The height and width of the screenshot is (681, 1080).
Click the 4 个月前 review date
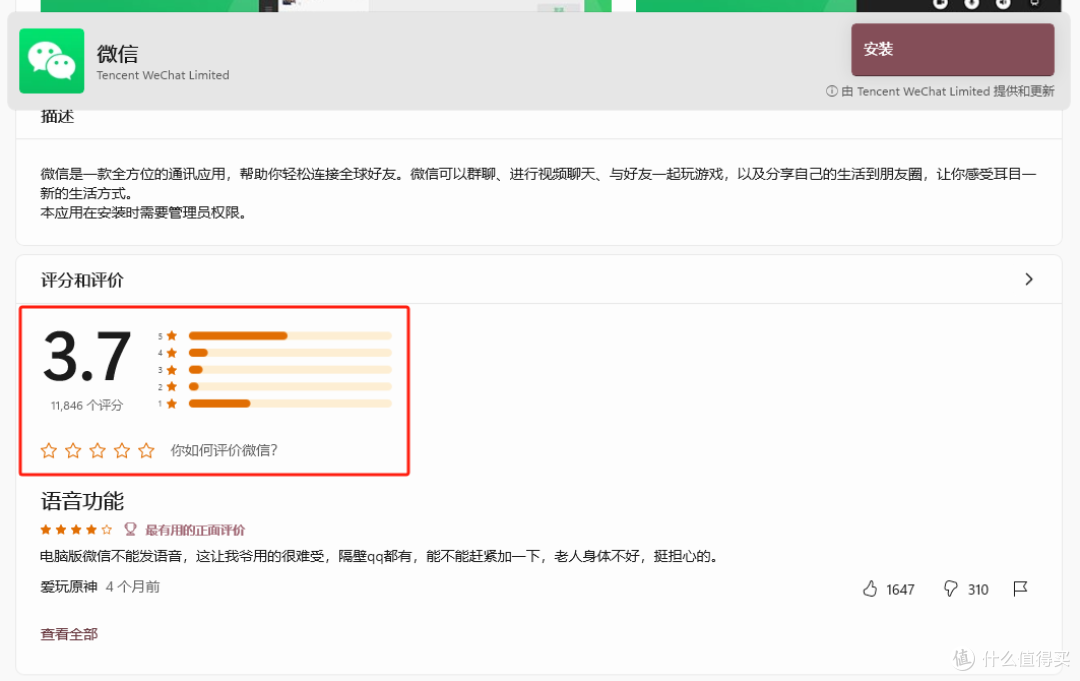132,587
